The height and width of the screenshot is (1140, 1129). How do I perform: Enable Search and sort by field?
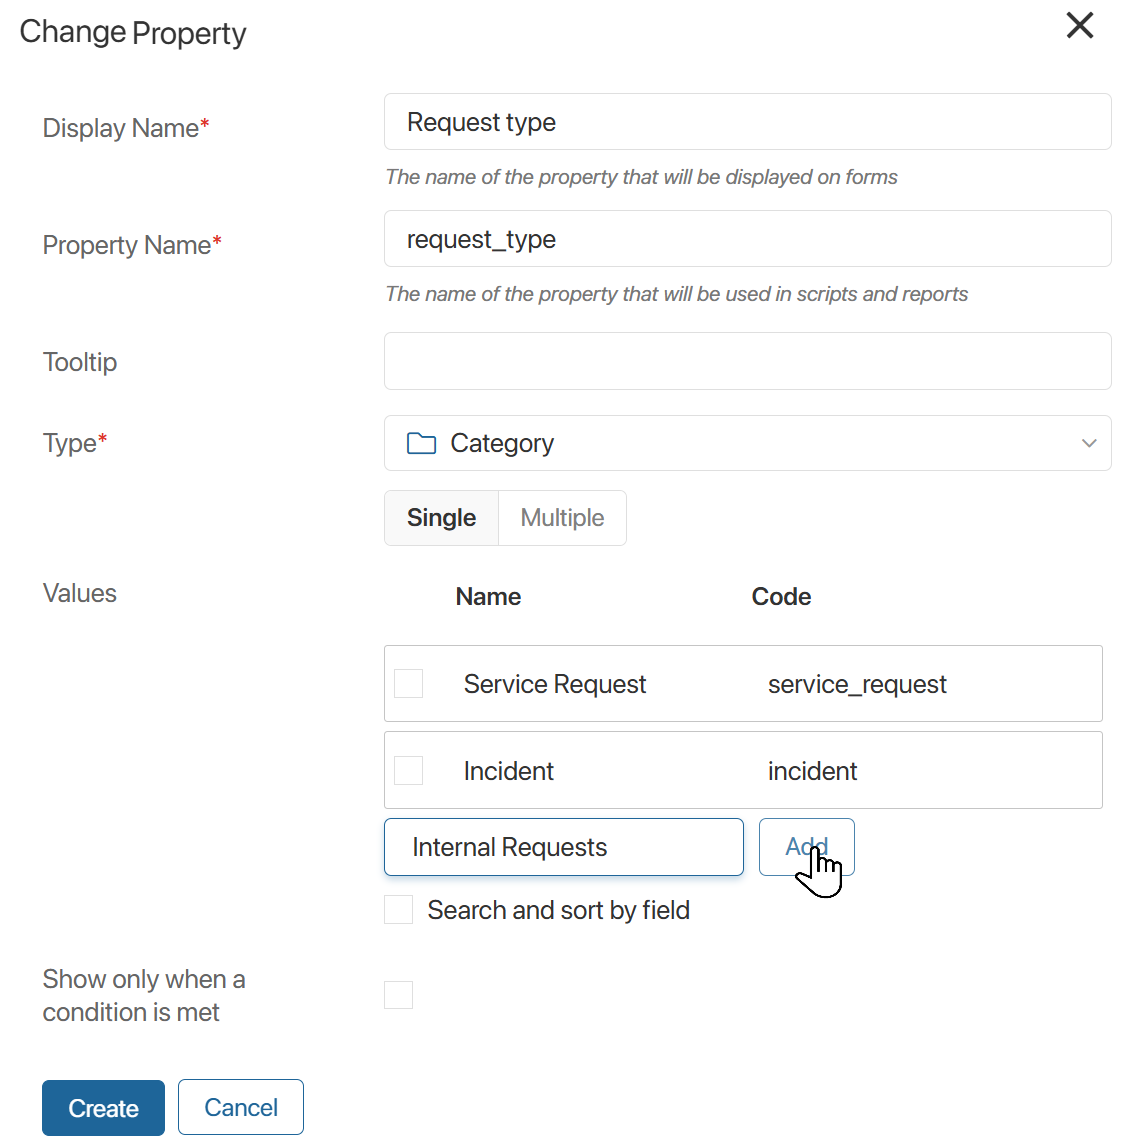point(398,910)
